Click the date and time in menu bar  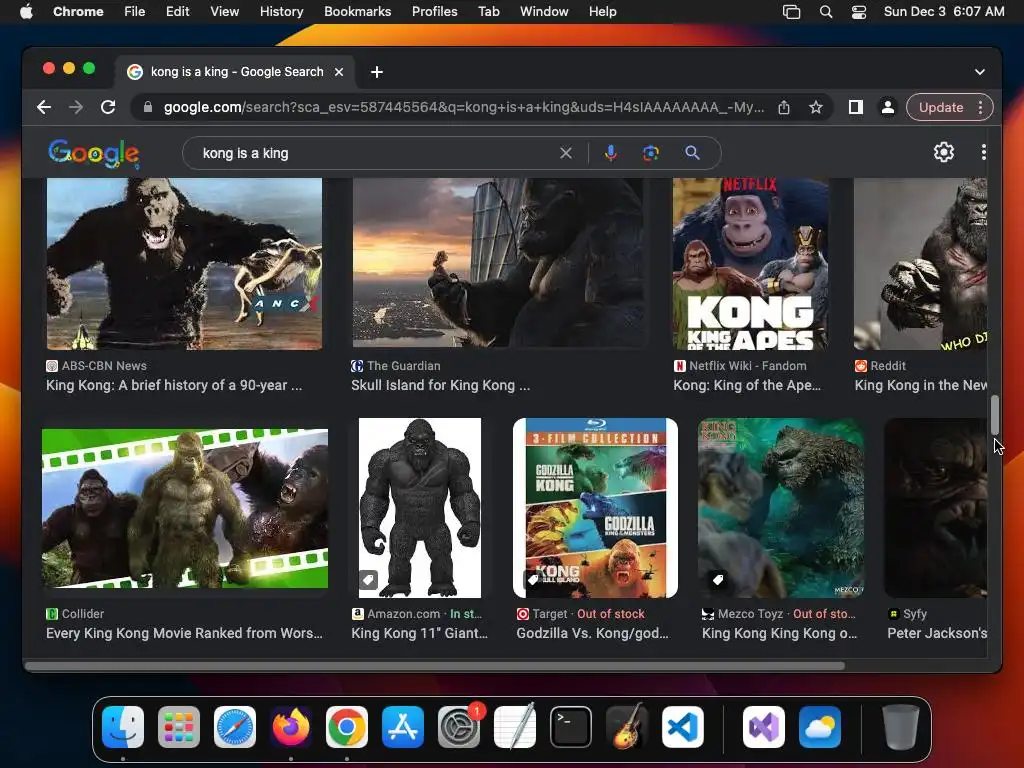pos(944,12)
